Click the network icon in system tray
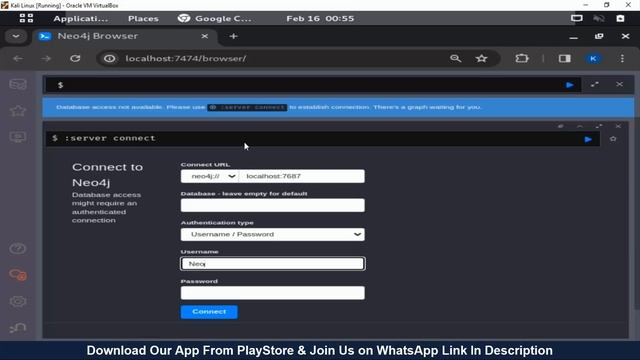Viewport: 640px width, 360px height. pos(599,18)
